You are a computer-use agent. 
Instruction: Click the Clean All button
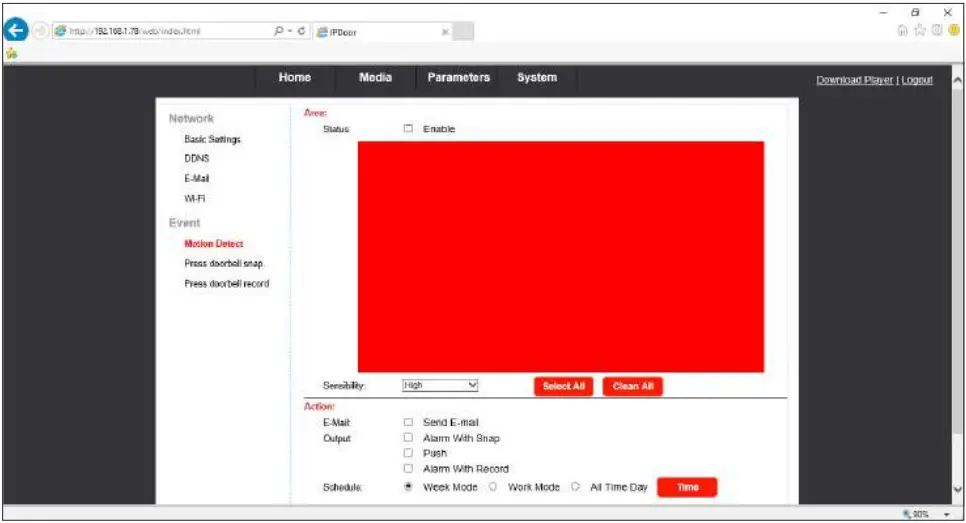(633, 386)
